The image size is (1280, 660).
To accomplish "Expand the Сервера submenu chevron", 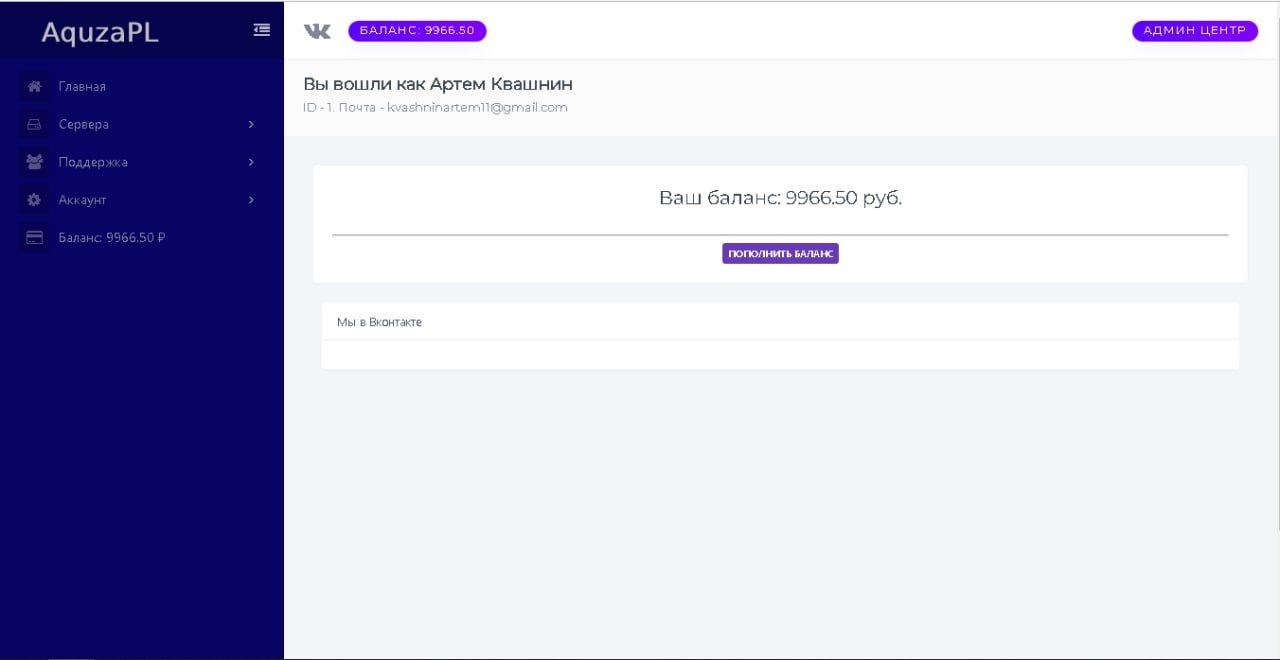I will pyautogui.click(x=251, y=125).
